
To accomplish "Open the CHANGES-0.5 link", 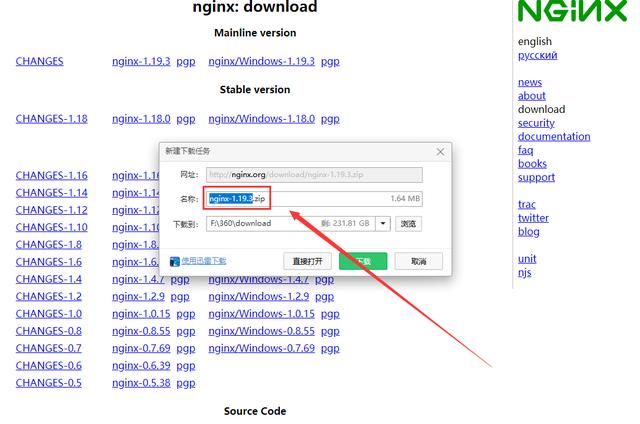I will point(49,383).
